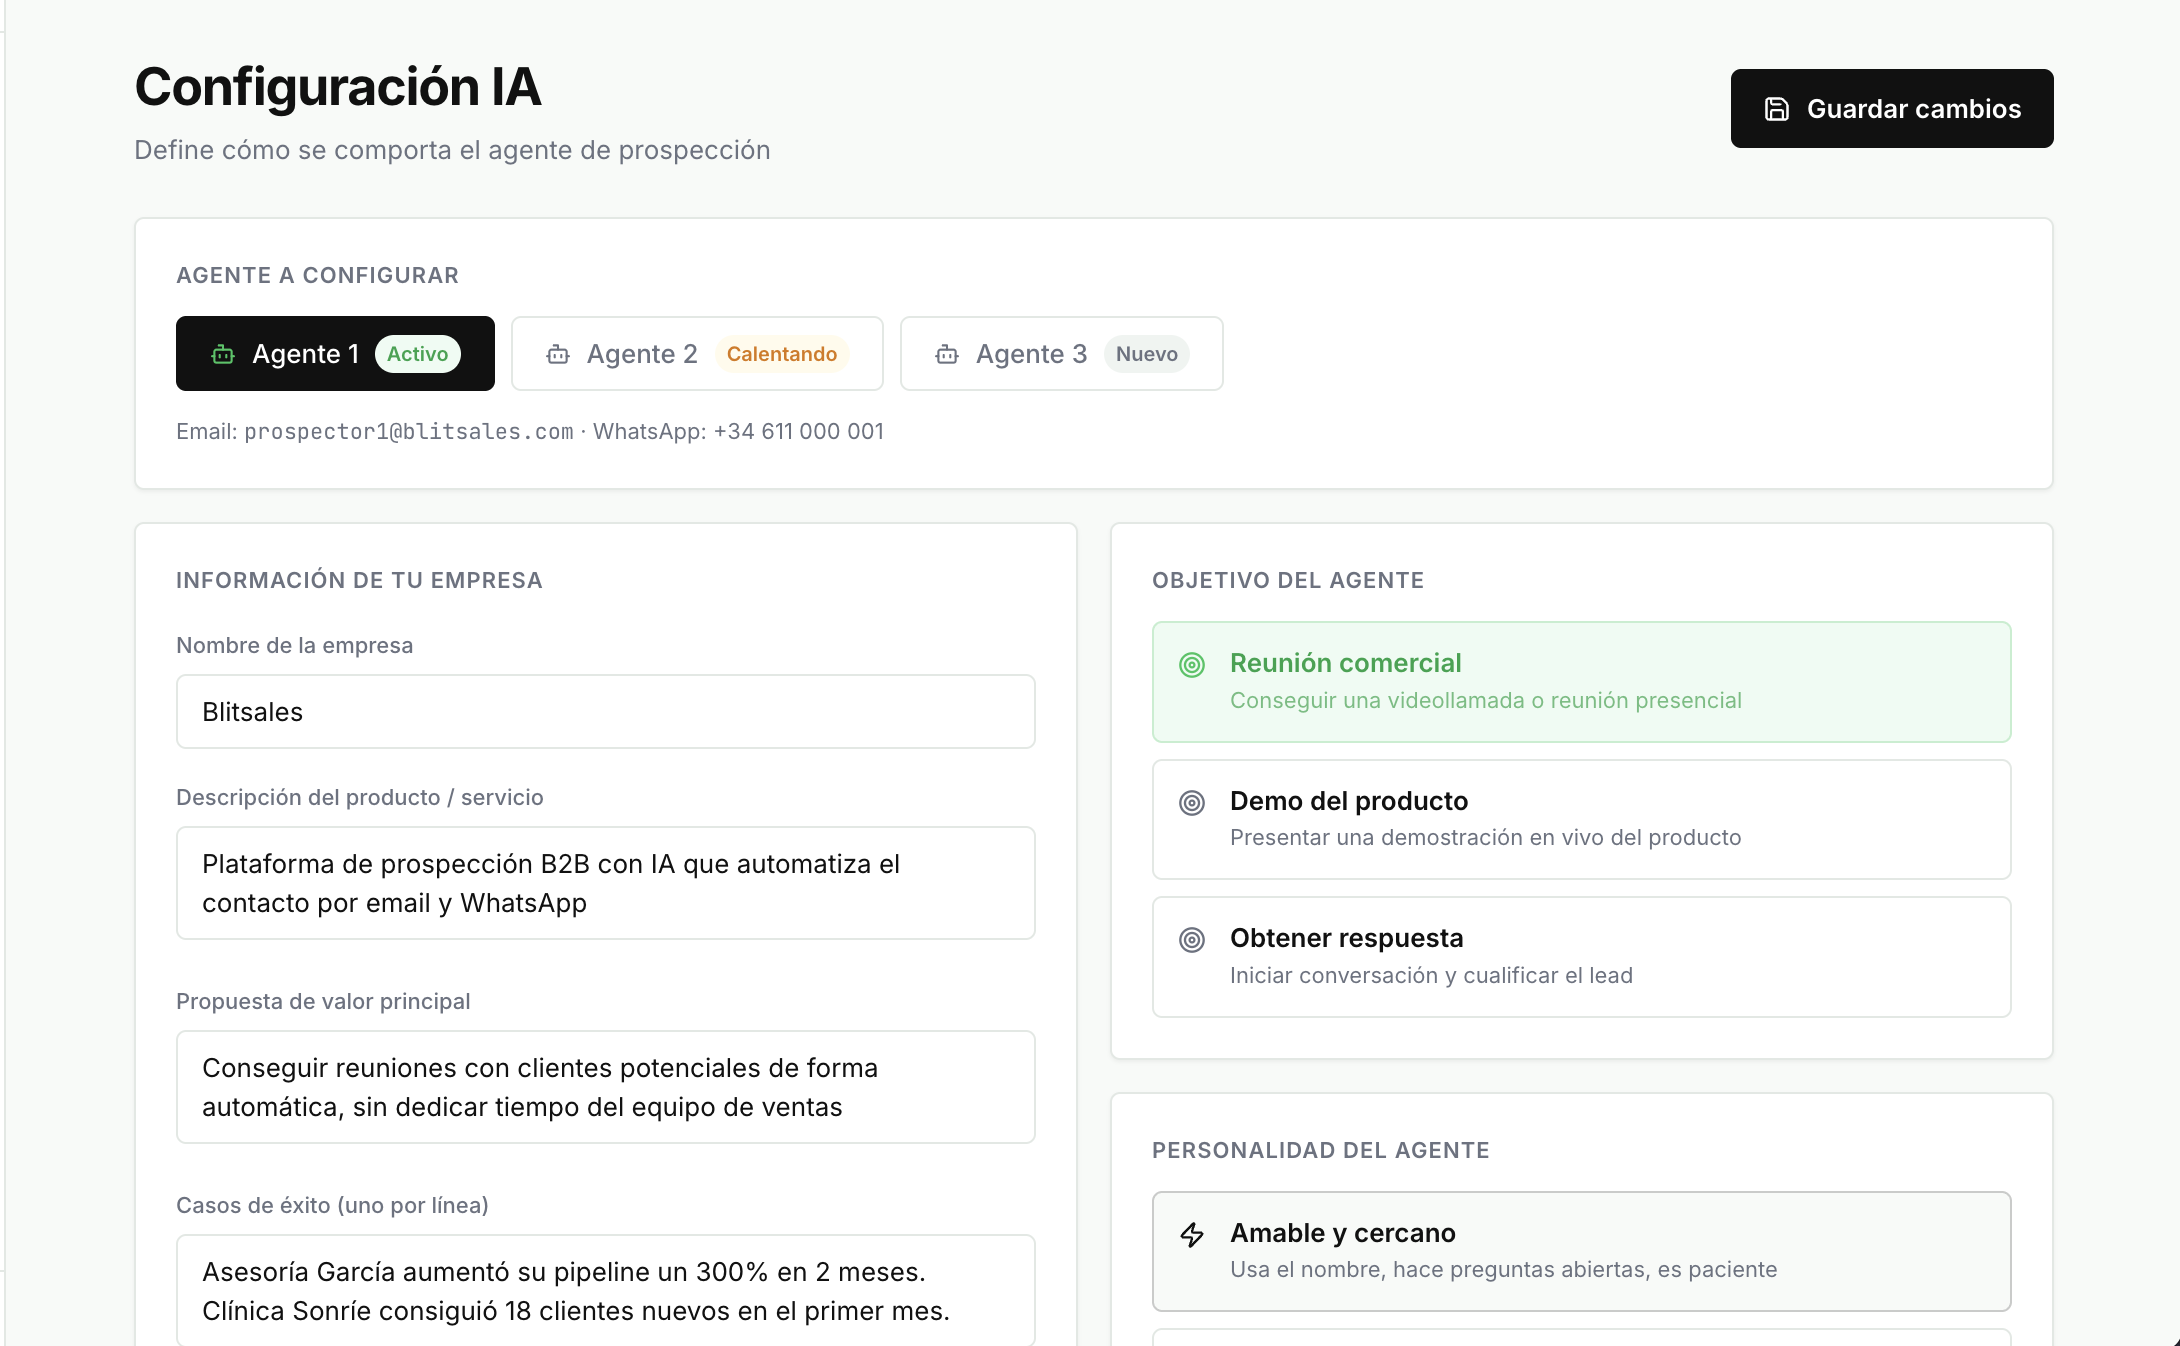Switch to the Agente 2 tab
2180x1346 pixels.
(697, 354)
